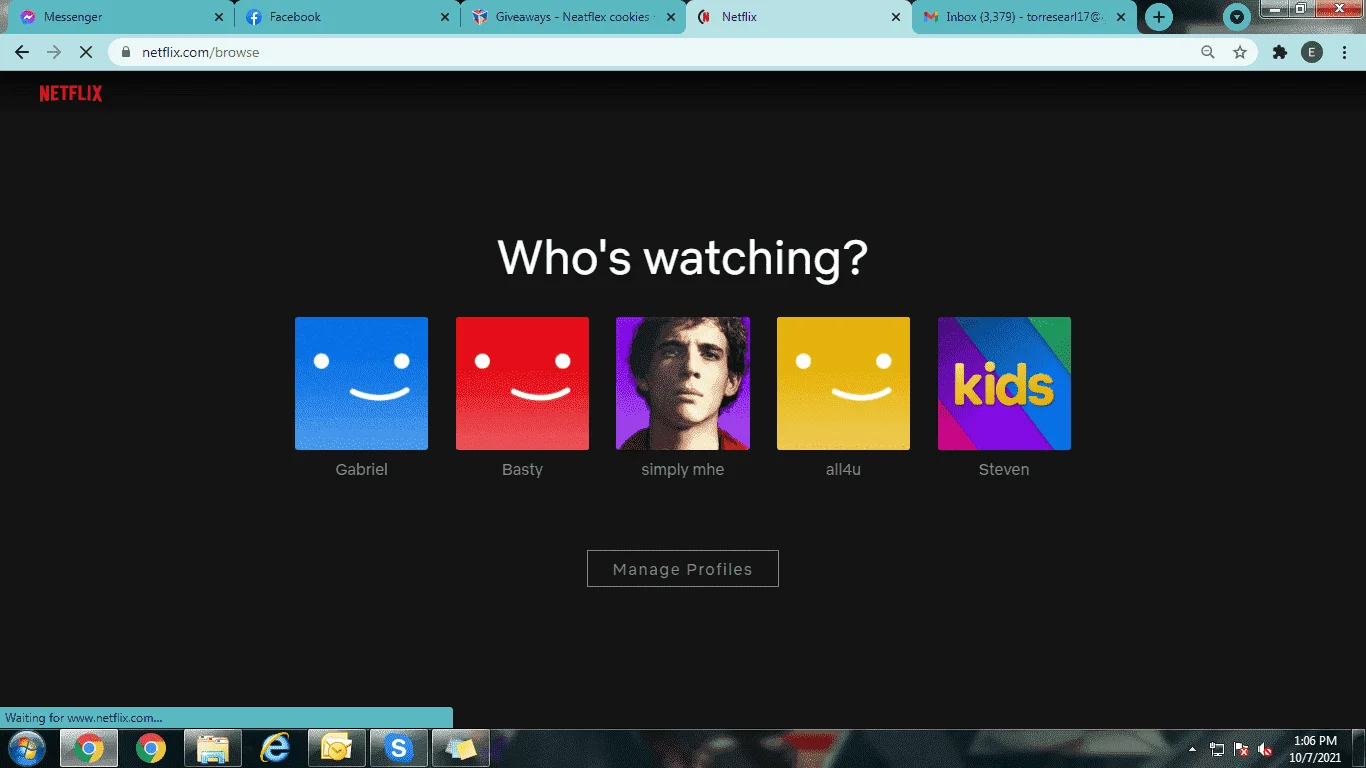Open the tab search dropdown arrow

pos(1238,17)
